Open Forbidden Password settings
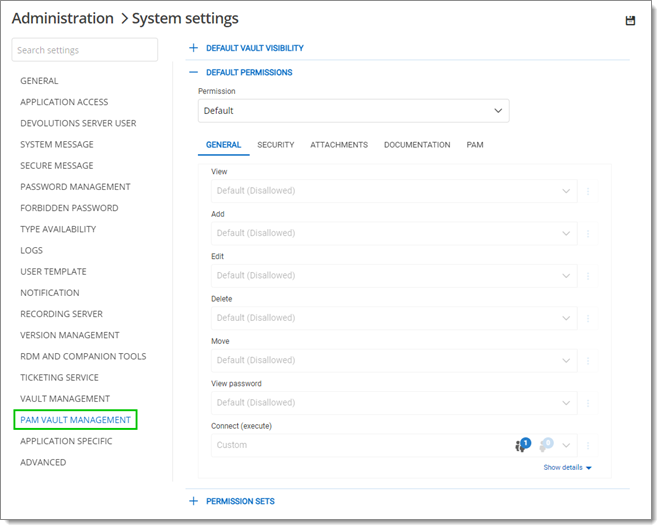 tap(69, 208)
